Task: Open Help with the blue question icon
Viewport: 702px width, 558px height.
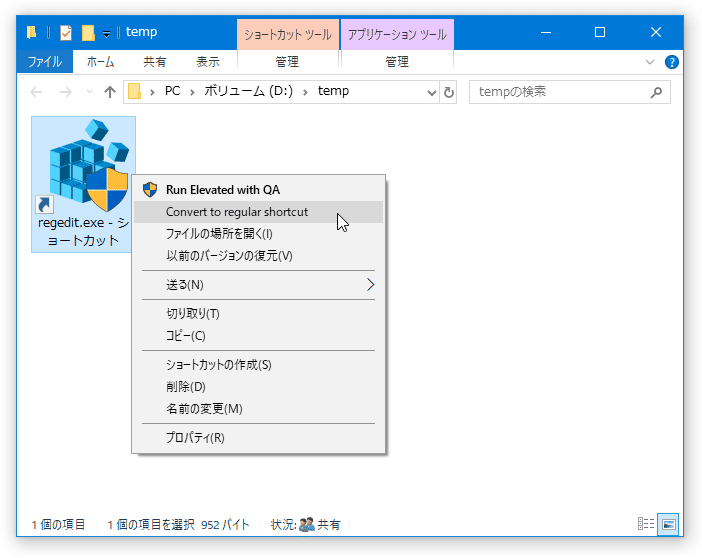Action: click(671, 62)
